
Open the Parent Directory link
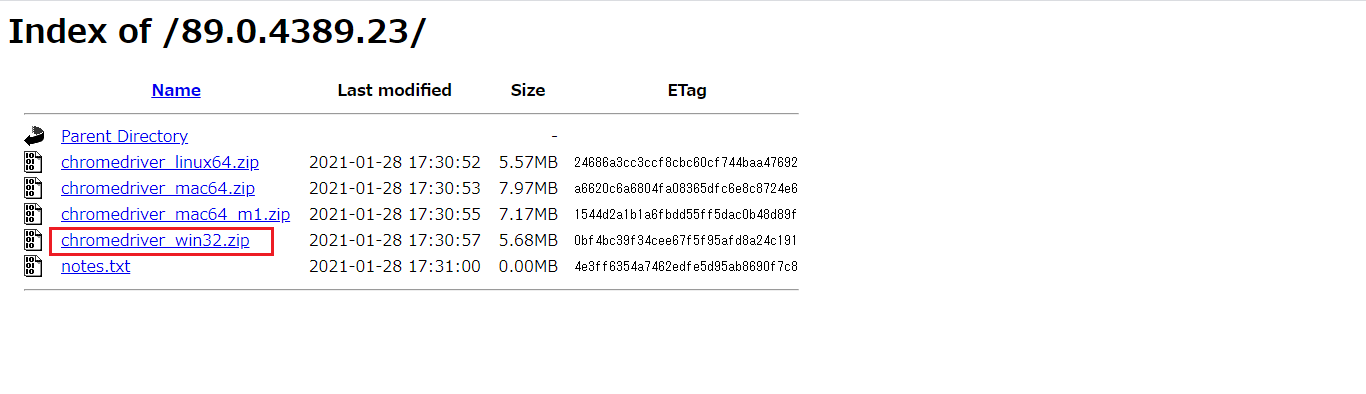[124, 136]
